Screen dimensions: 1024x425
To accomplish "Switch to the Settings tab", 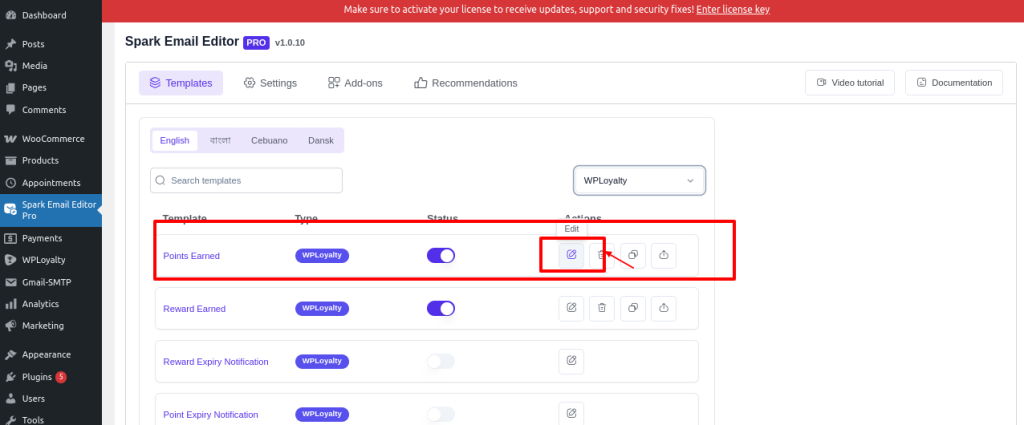I will tap(270, 83).
